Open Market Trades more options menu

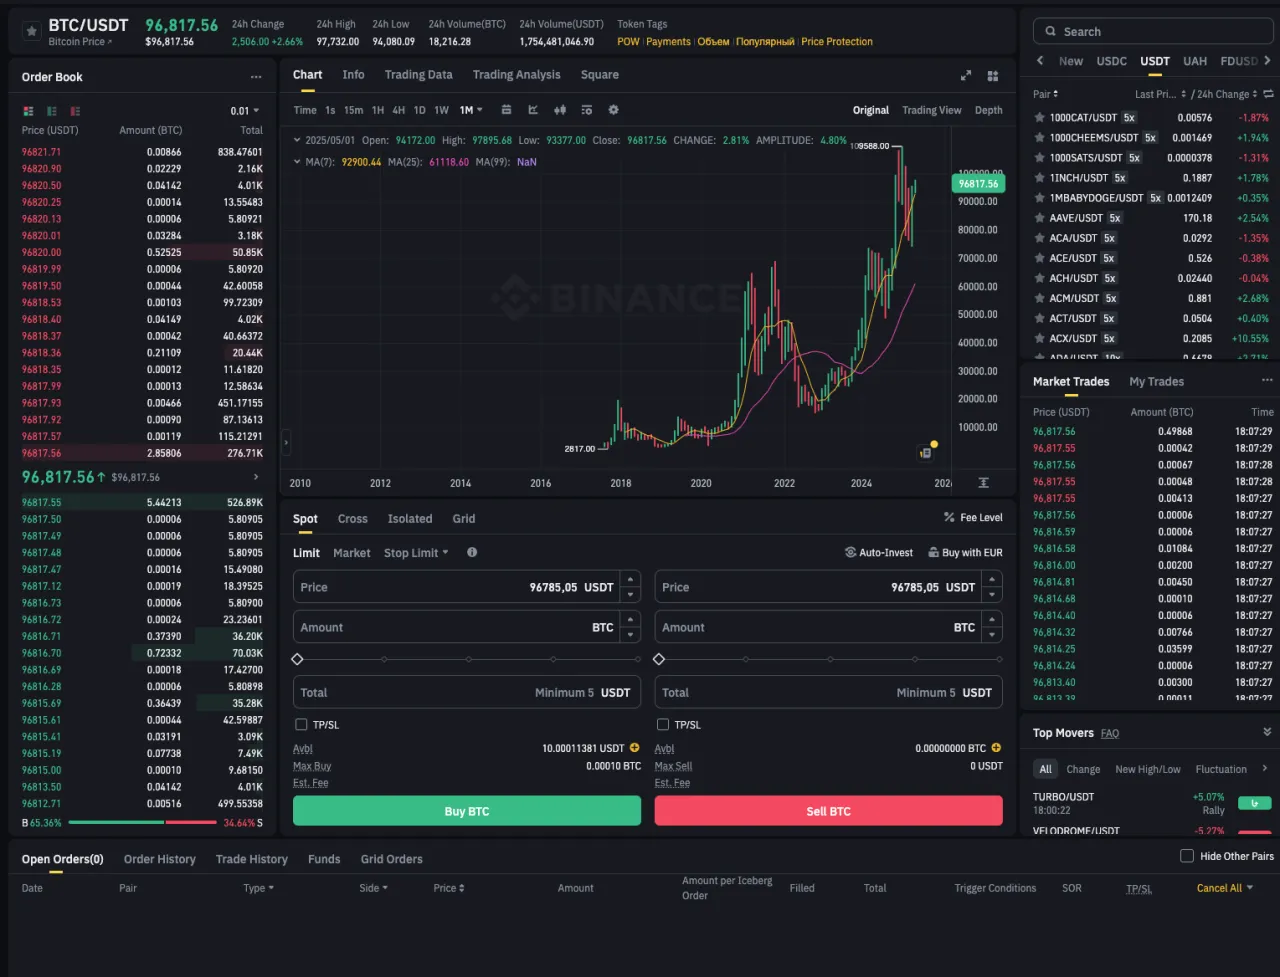point(1267,381)
